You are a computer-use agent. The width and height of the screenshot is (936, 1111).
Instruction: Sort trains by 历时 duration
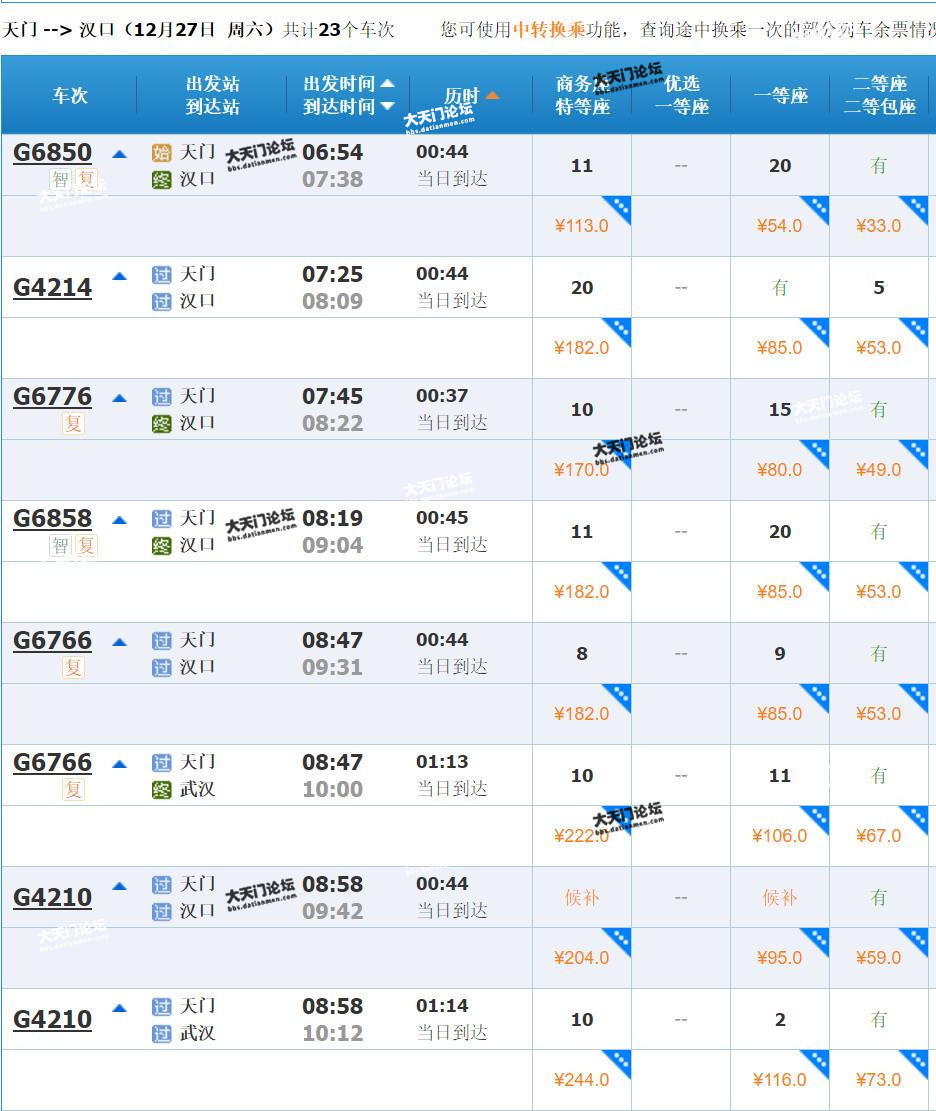pyautogui.click(x=471, y=96)
